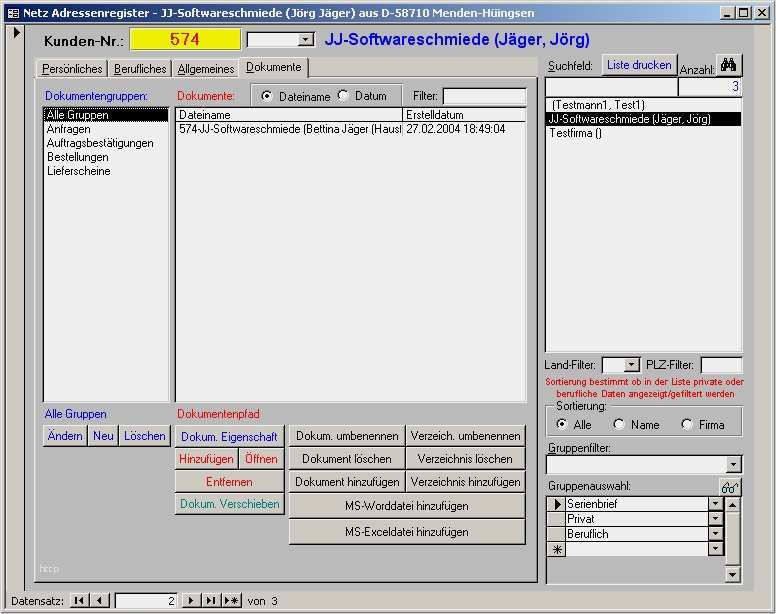Screen dimensions: 776x614
Task: Open the Serienbrief row dropdown arrow
Action: pos(716,504)
